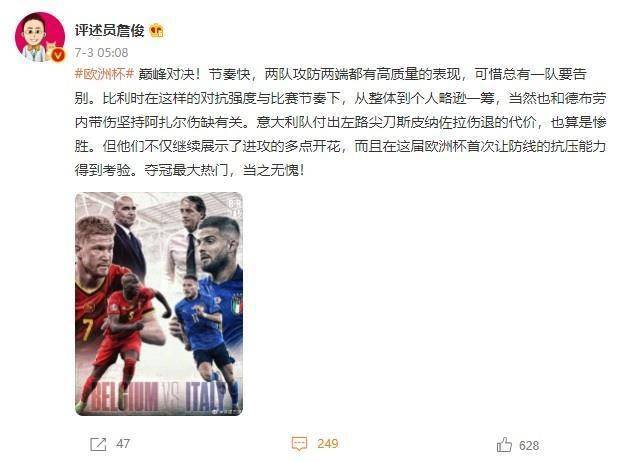
Task: Click the comment count 249
Action: pyautogui.click(x=328, y=443)
